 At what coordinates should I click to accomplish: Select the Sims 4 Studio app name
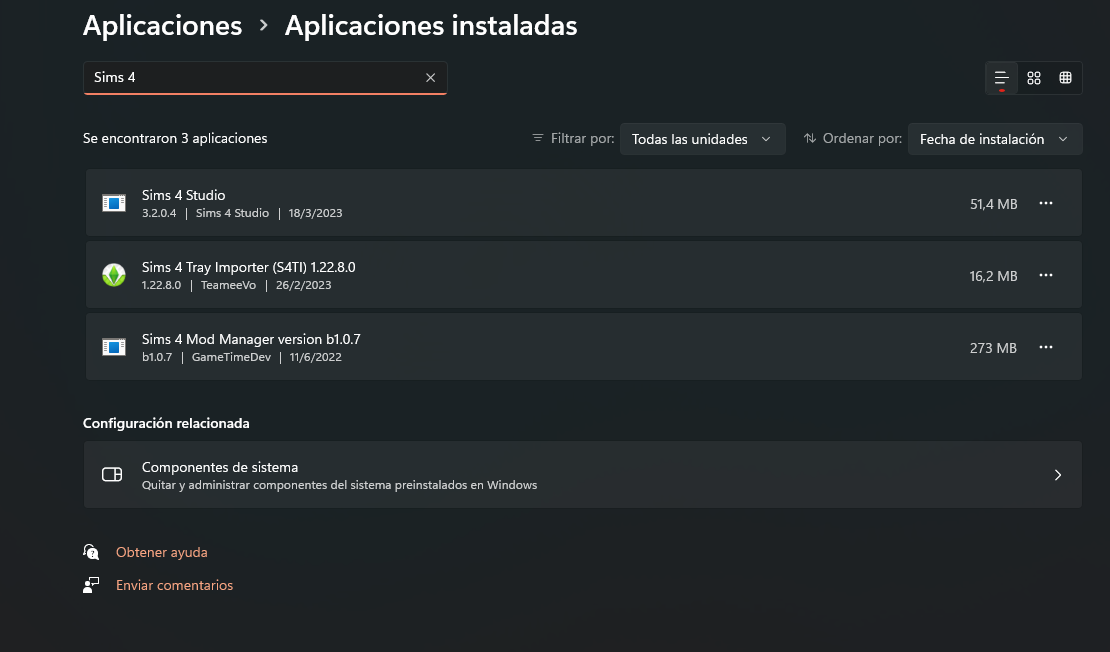pyautogui.click(x=183, y=195)
